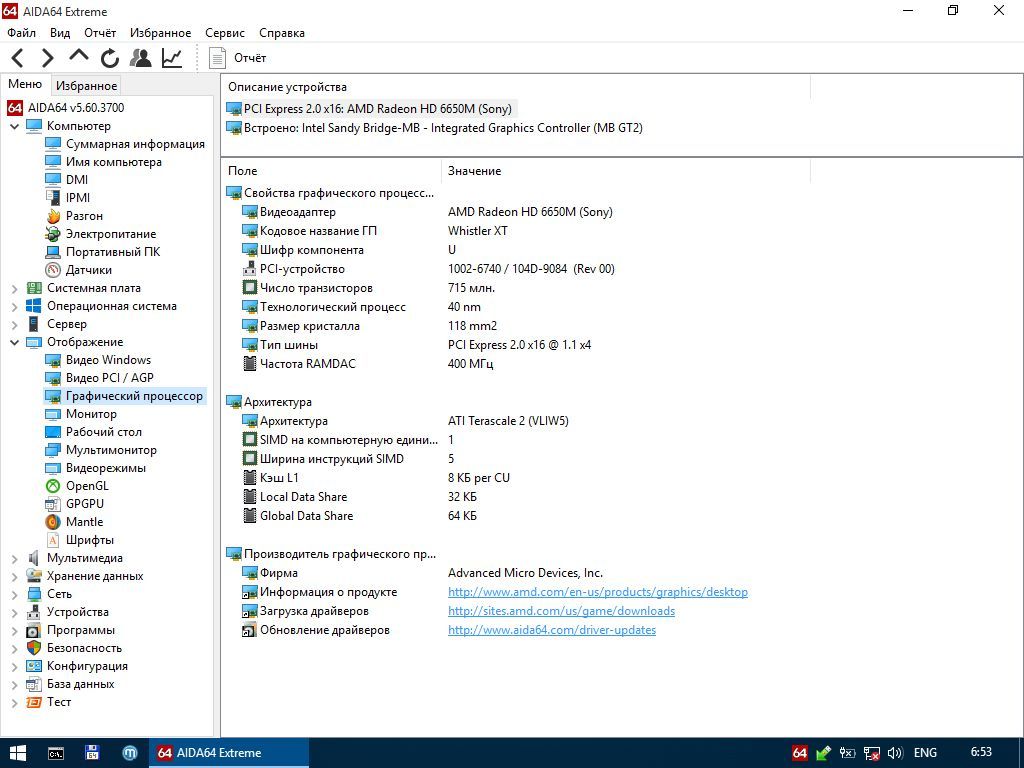
Task: Click the Отчёт report toolbar button
Action: (237, 58)
